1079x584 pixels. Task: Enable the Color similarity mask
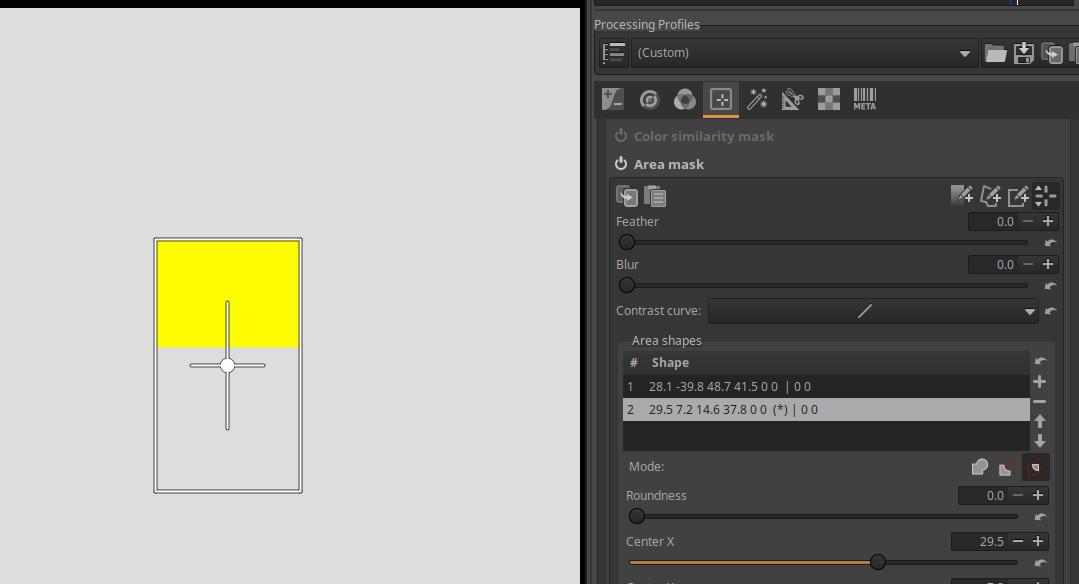click(x=621, y=136)
